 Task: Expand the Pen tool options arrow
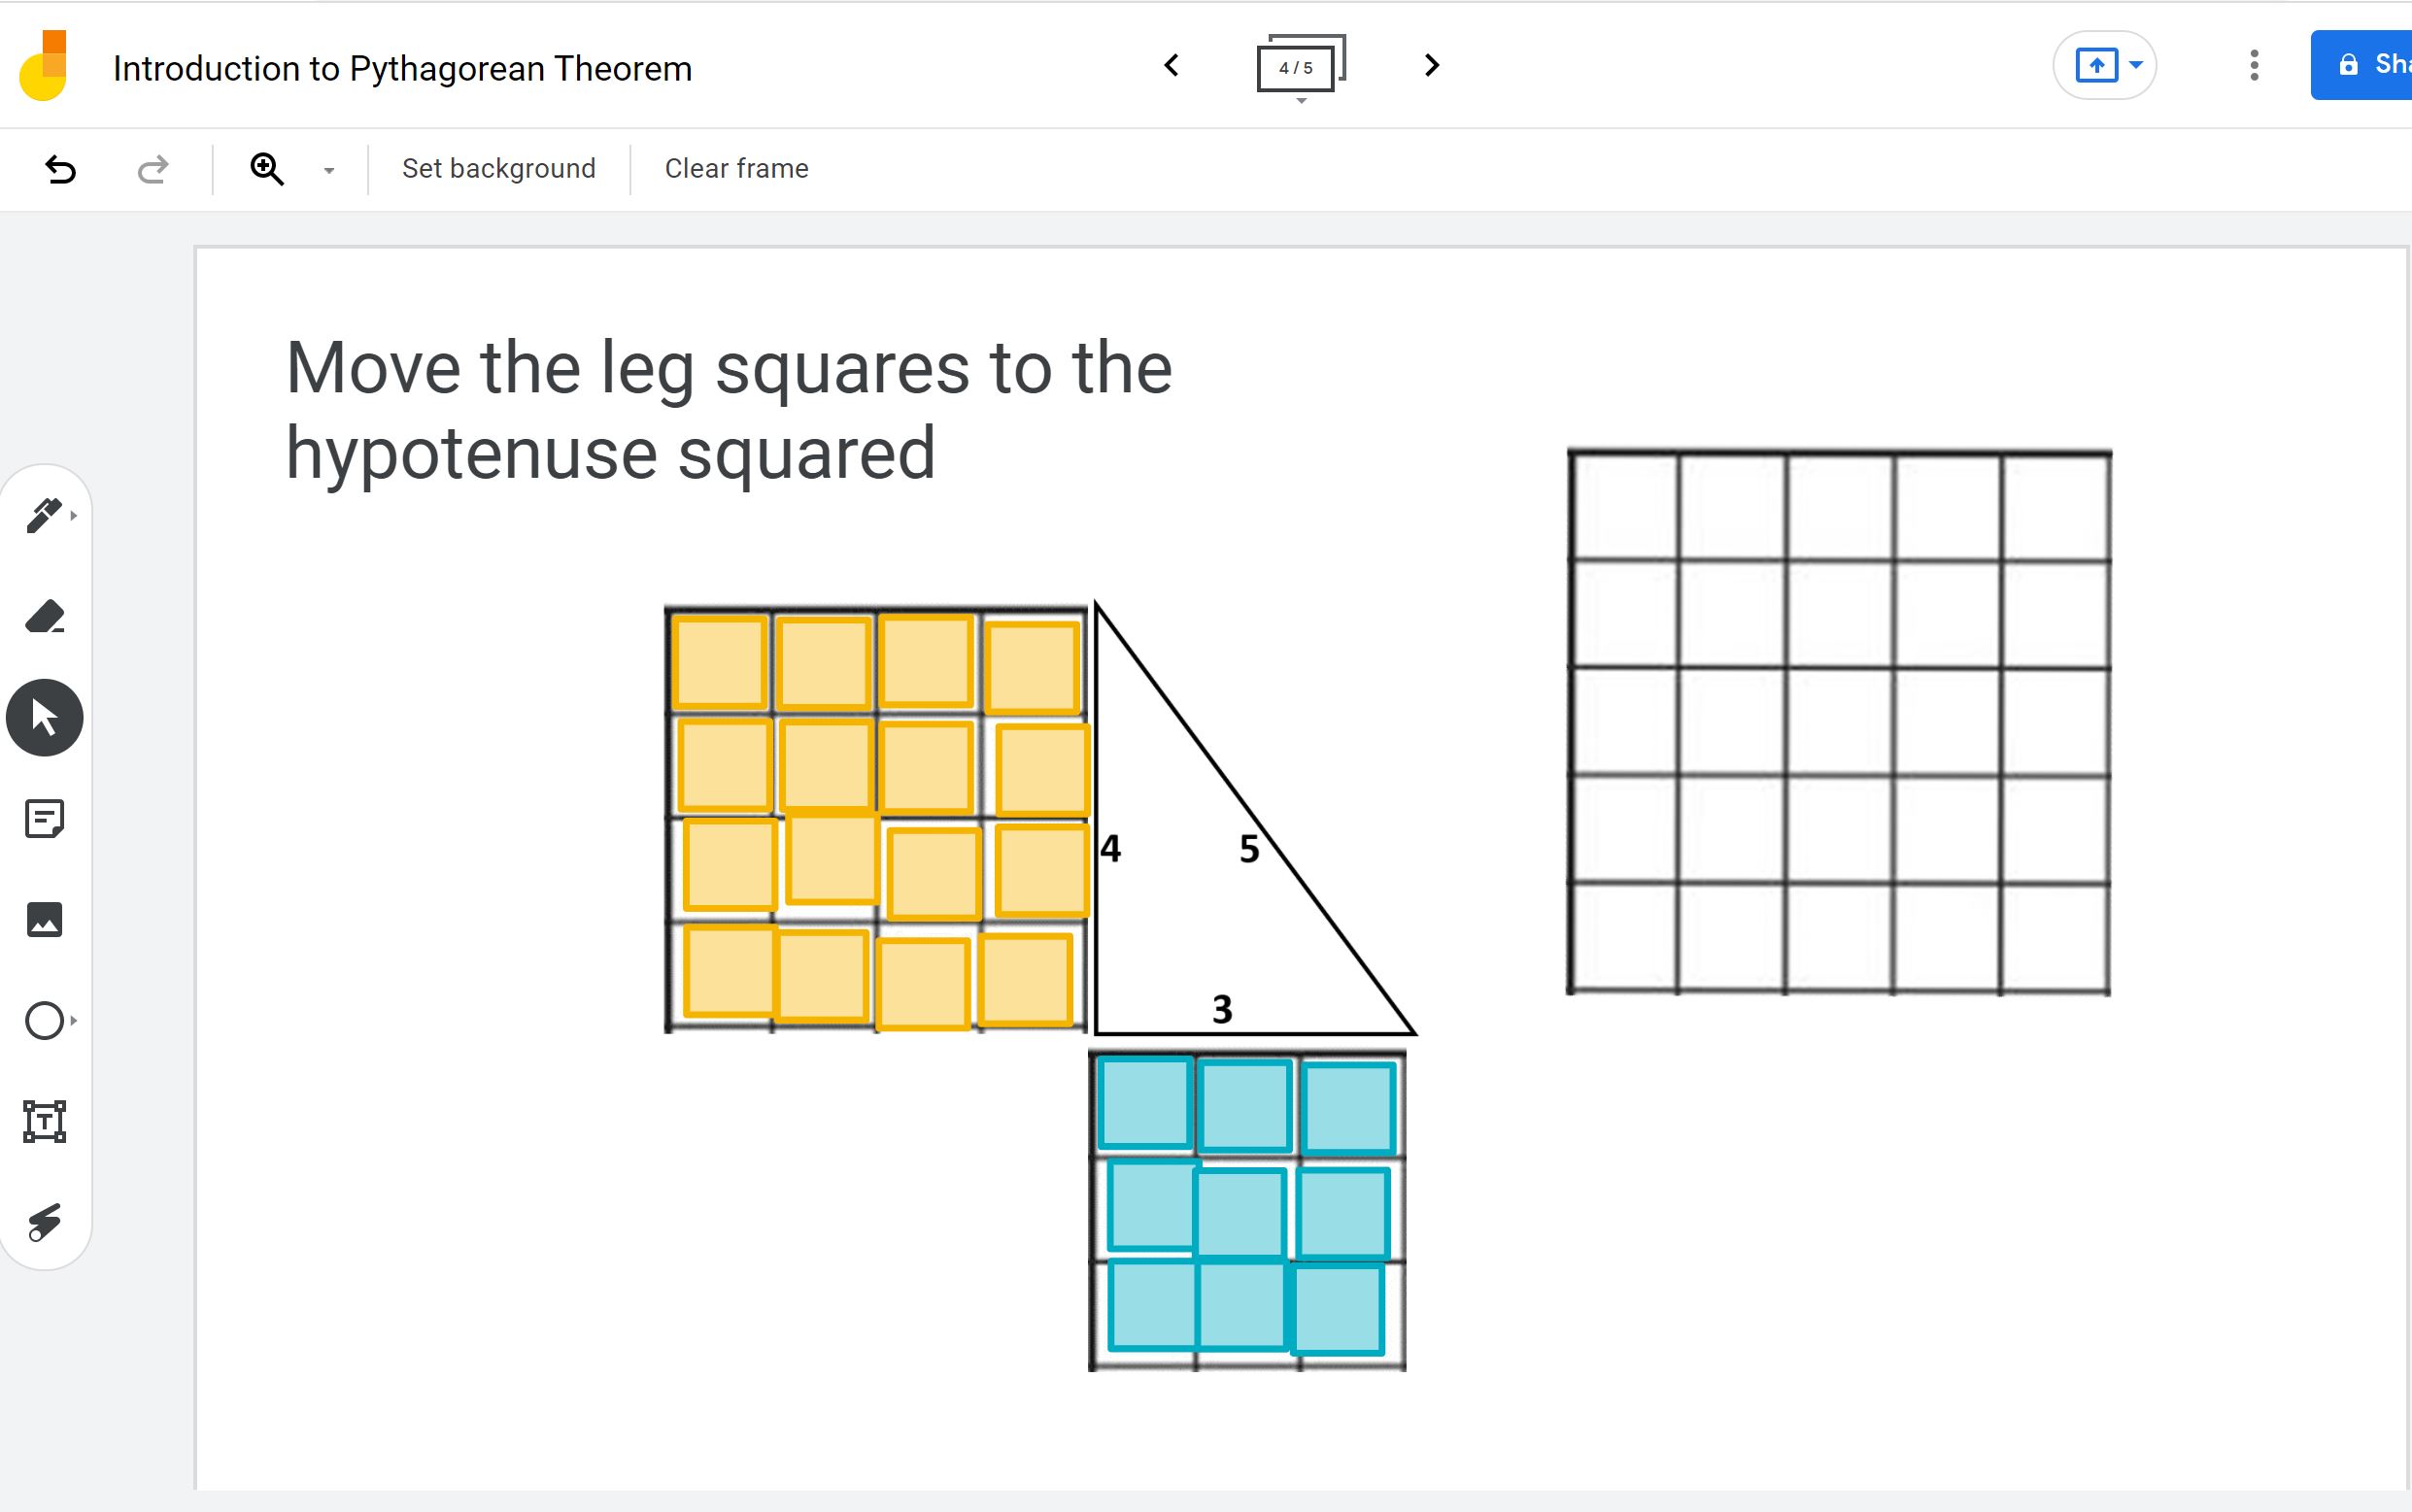click(75, 515)
